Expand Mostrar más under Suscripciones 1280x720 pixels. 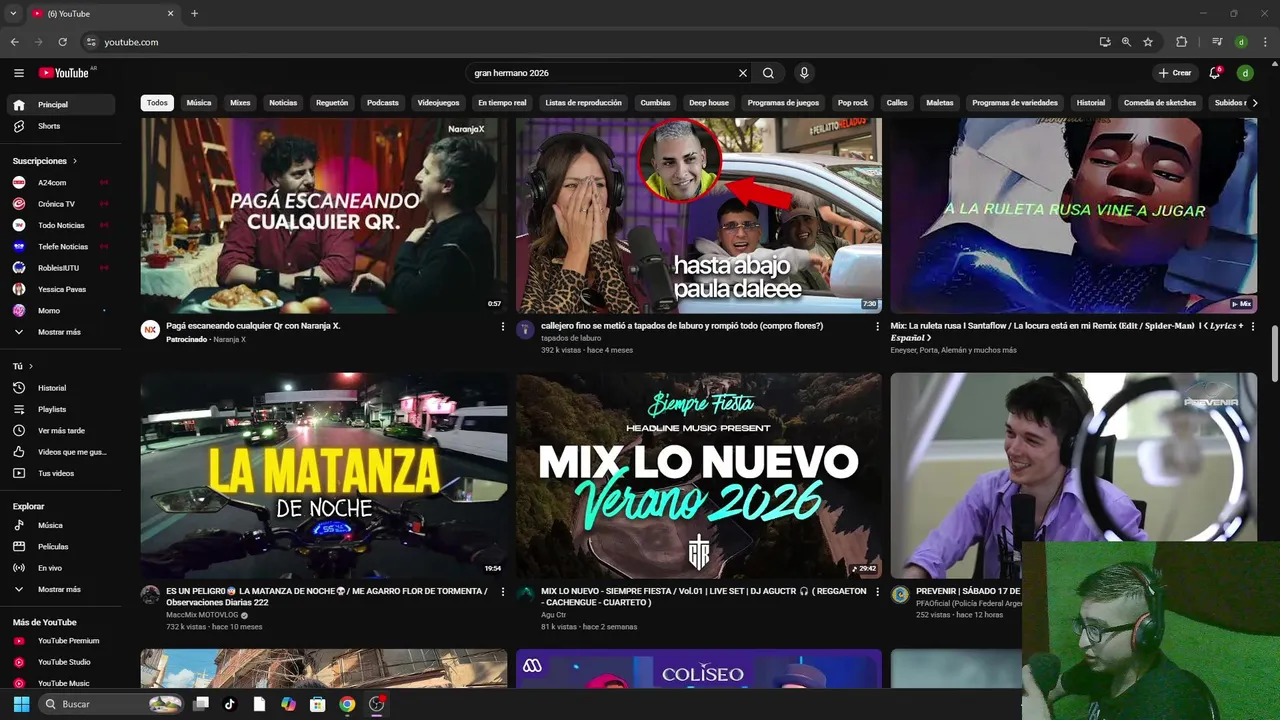[x=62, y=332]
